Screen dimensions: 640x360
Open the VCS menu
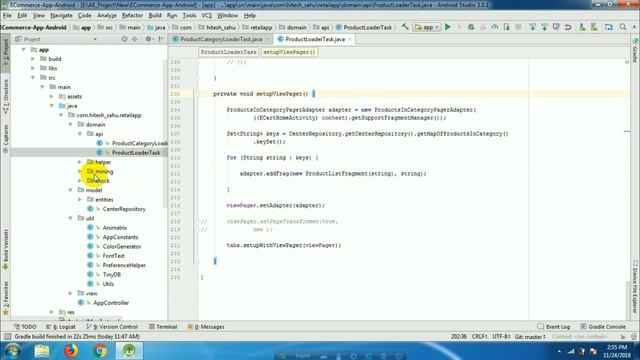(x=207, y=16)
